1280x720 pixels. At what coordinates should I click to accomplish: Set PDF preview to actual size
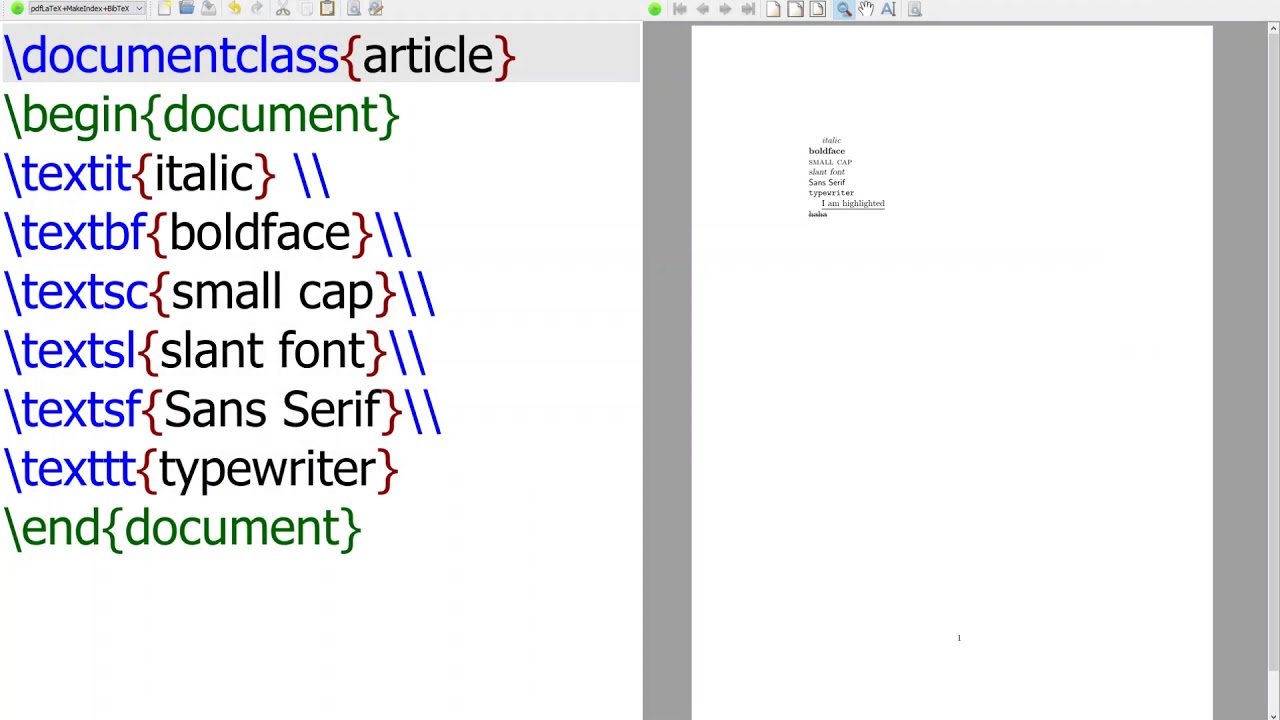(x=773, y=9)
